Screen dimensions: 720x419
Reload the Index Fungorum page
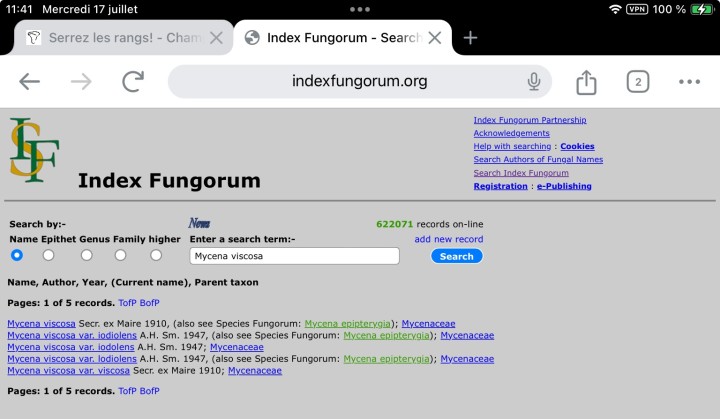pos(133,82)
